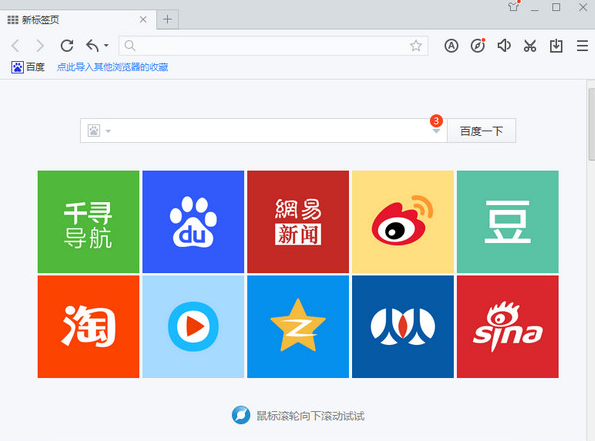Click the 百度一下 search button
The width and height of the screenshot is (595, 441).
coord(482,131)
